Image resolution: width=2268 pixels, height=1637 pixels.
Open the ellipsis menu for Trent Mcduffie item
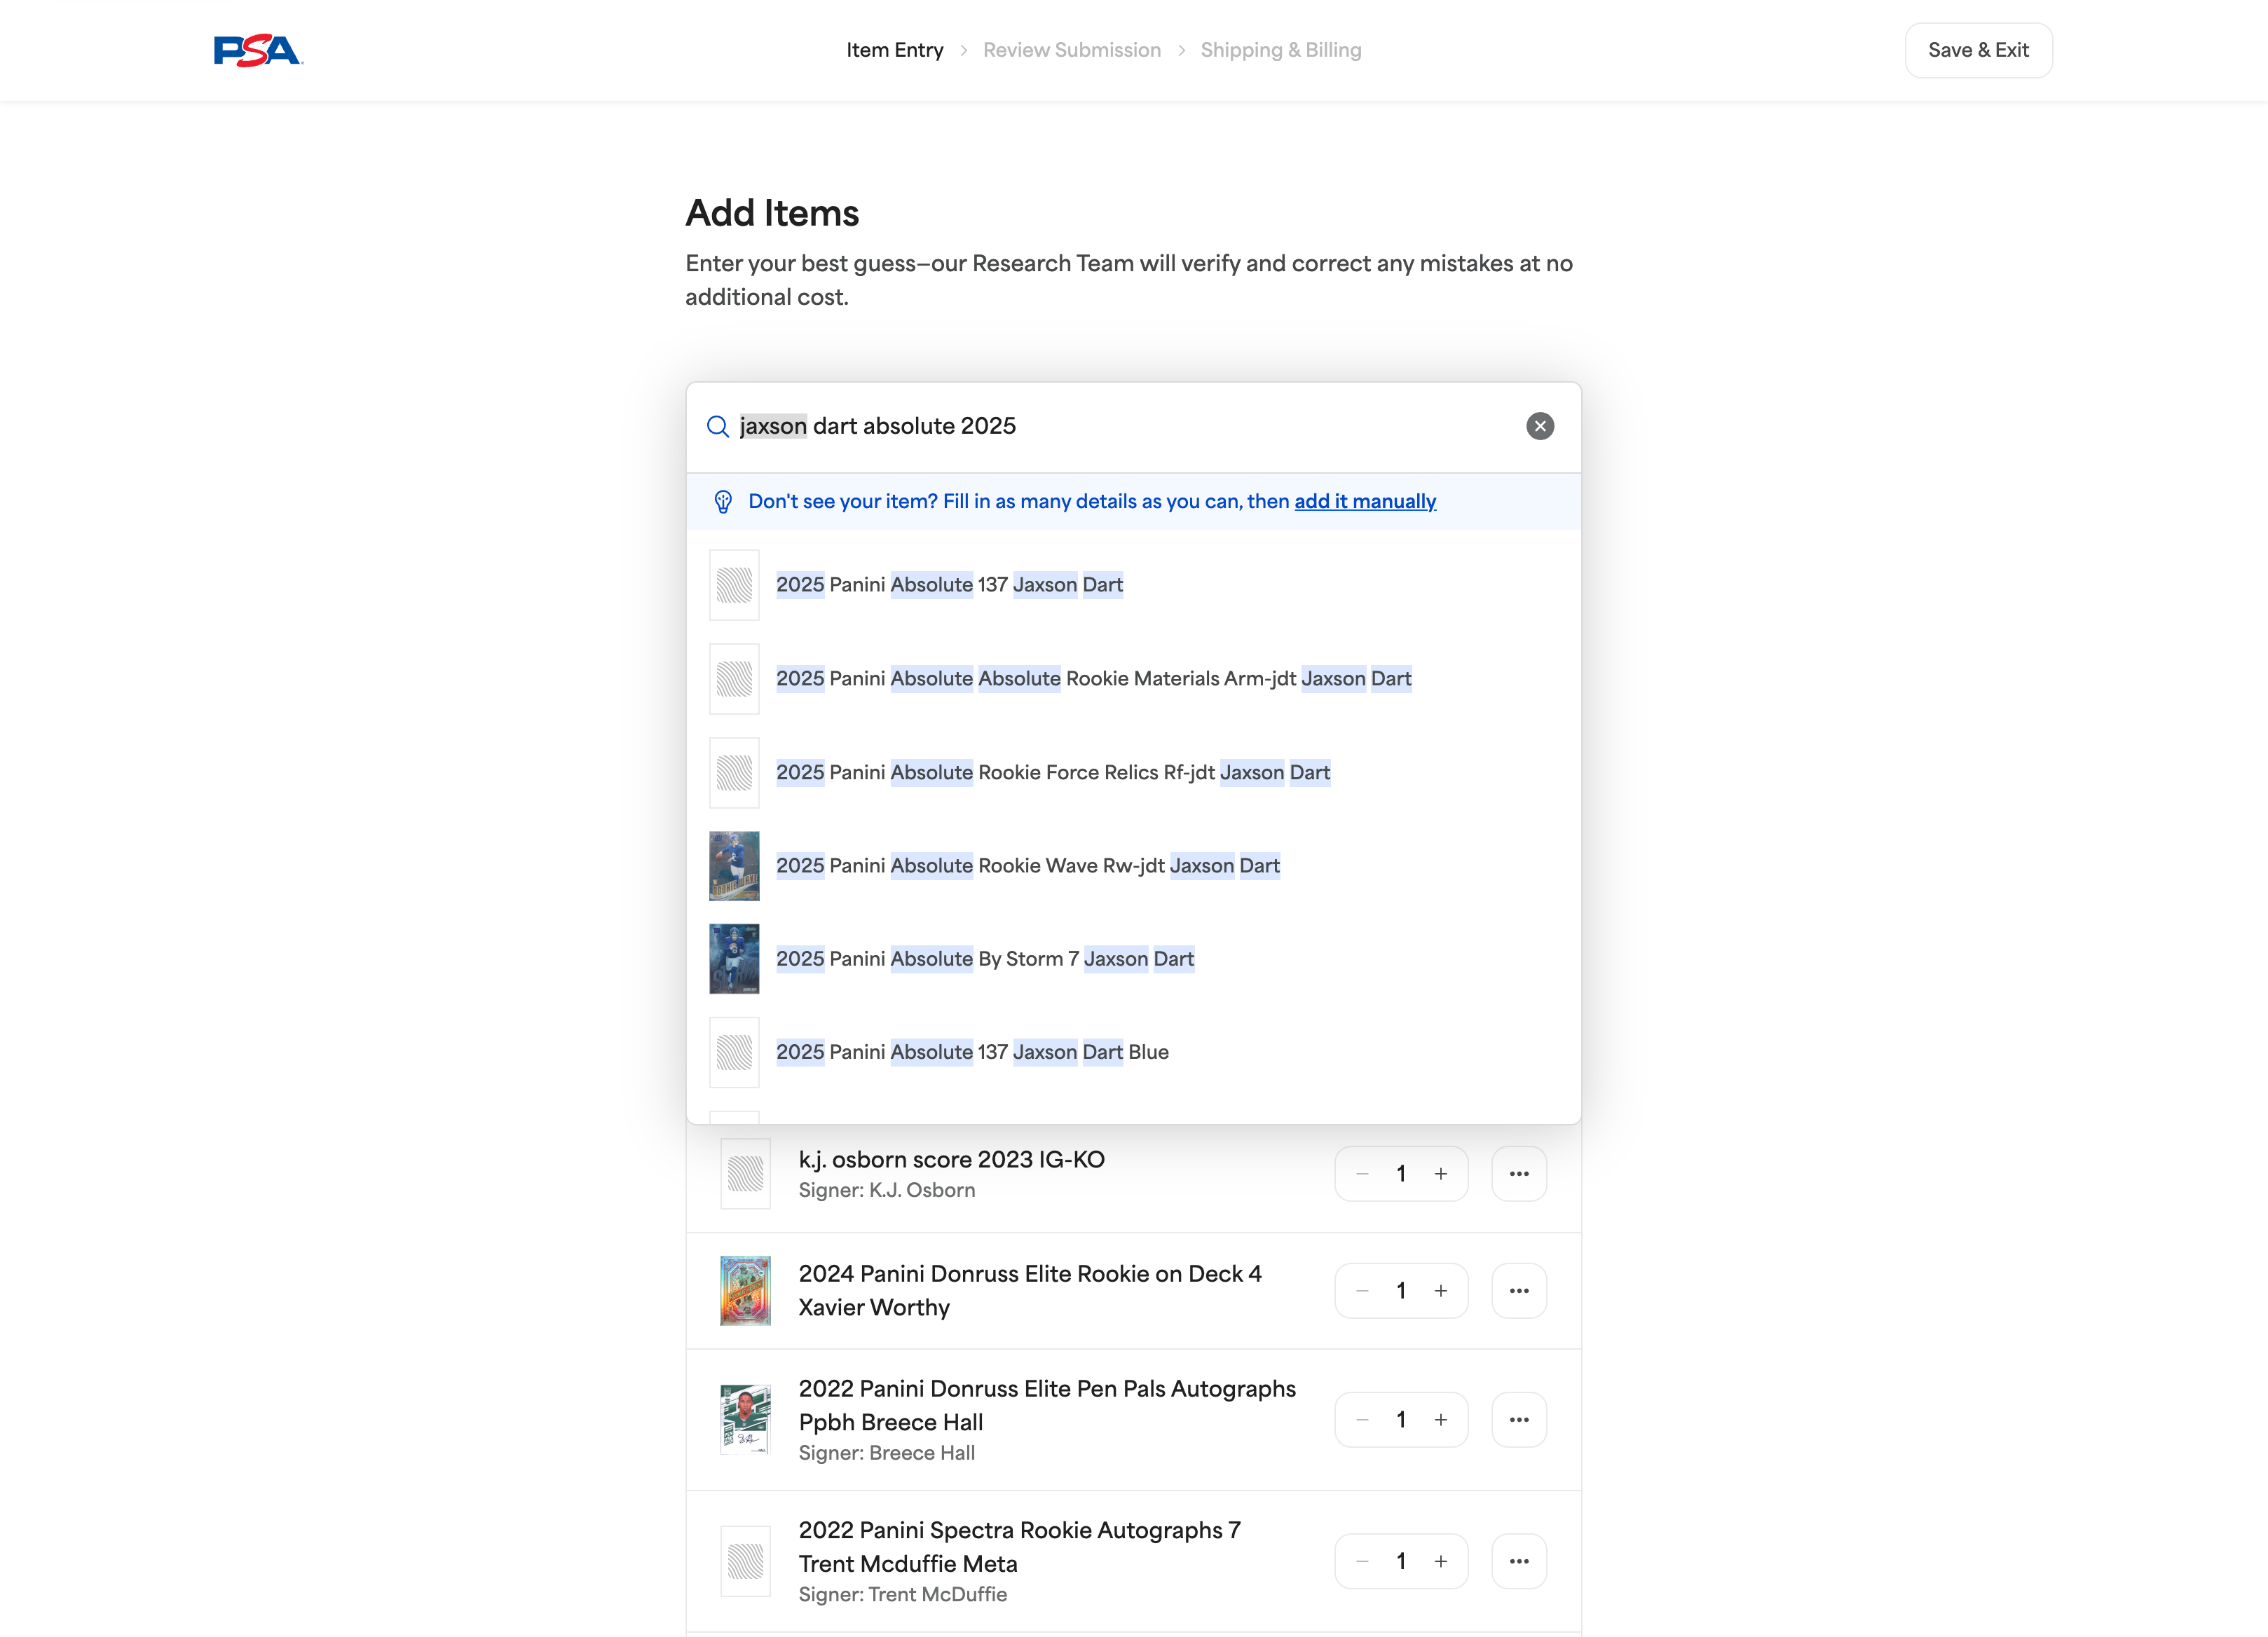(1519, 1560)
